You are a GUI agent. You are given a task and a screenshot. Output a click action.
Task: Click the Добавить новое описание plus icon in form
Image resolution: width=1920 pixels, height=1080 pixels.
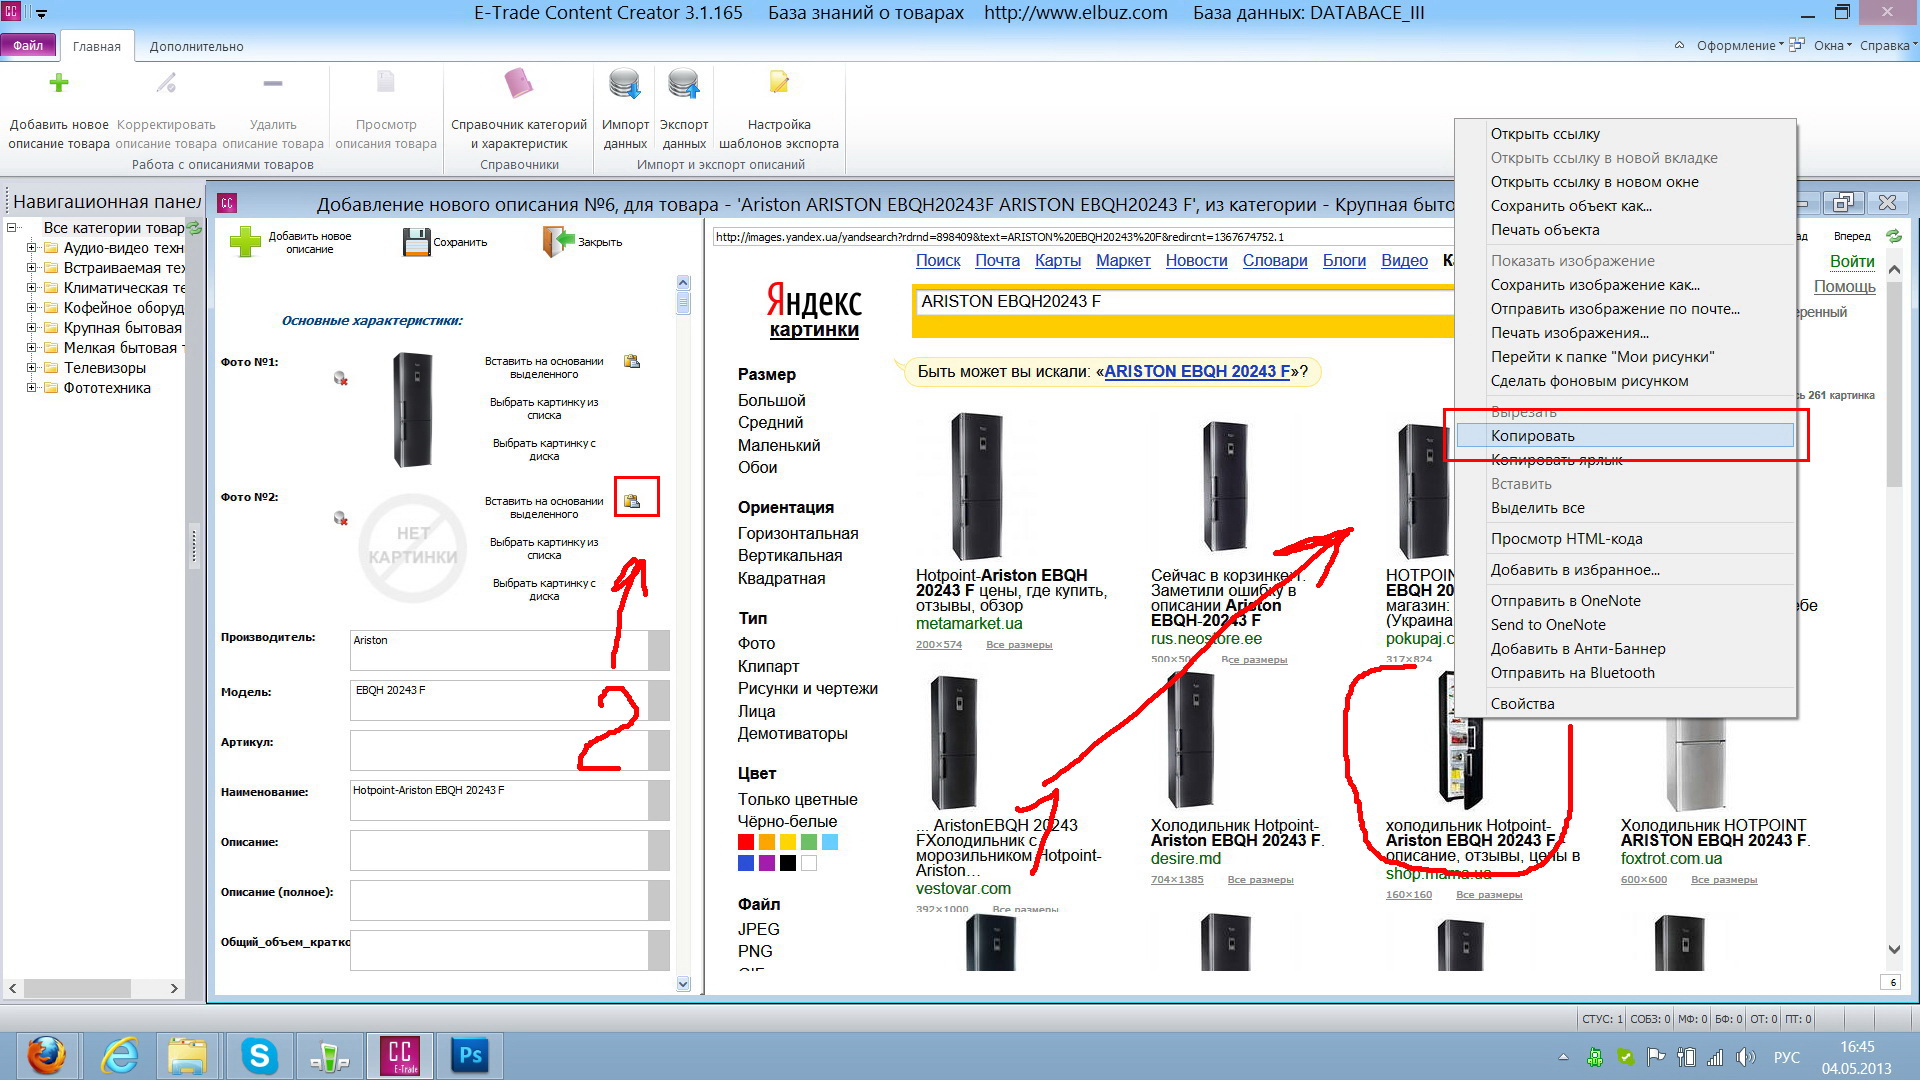click(x=245, y=242)
